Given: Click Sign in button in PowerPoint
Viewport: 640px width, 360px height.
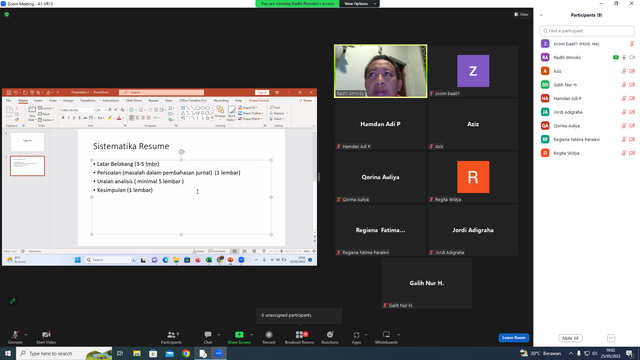Looking at the screenshot, I should [262, 93].
